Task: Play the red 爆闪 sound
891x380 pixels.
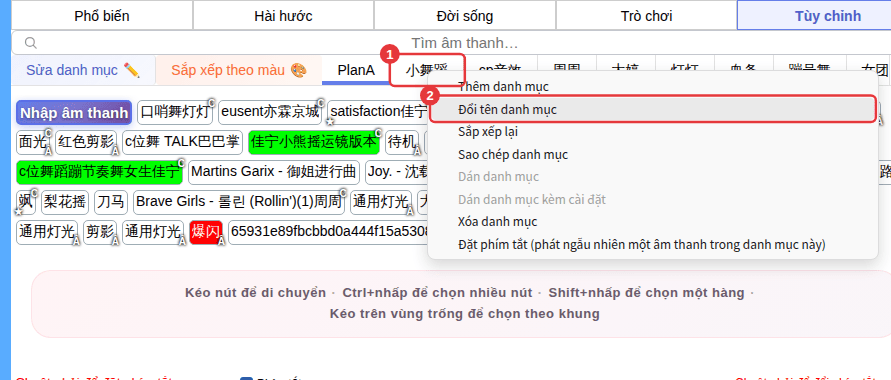Action: pos(206,232)
